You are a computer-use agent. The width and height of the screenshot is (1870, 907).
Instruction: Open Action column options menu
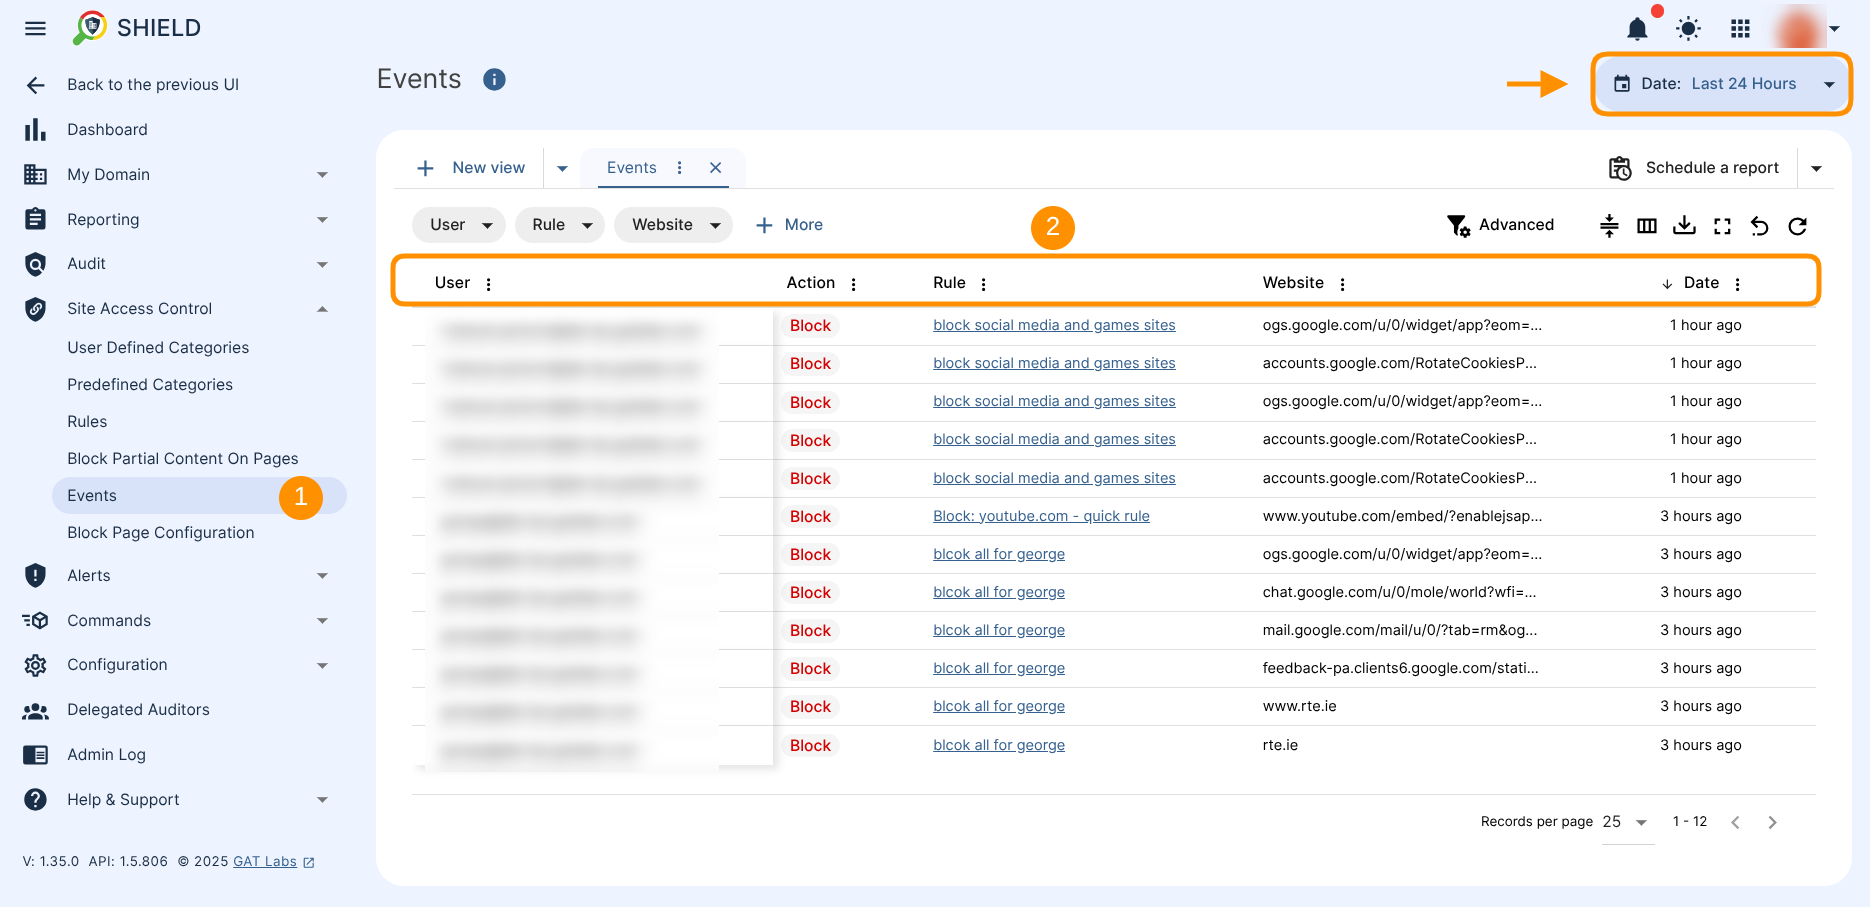[854, 284]
